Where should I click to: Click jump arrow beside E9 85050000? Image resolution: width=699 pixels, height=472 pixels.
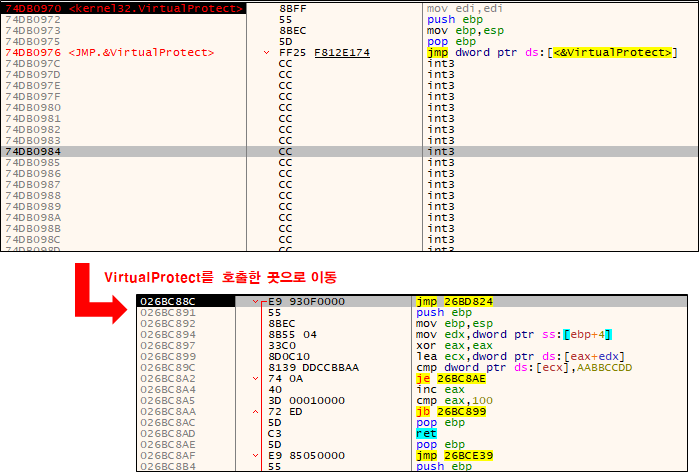click(255, 456)
